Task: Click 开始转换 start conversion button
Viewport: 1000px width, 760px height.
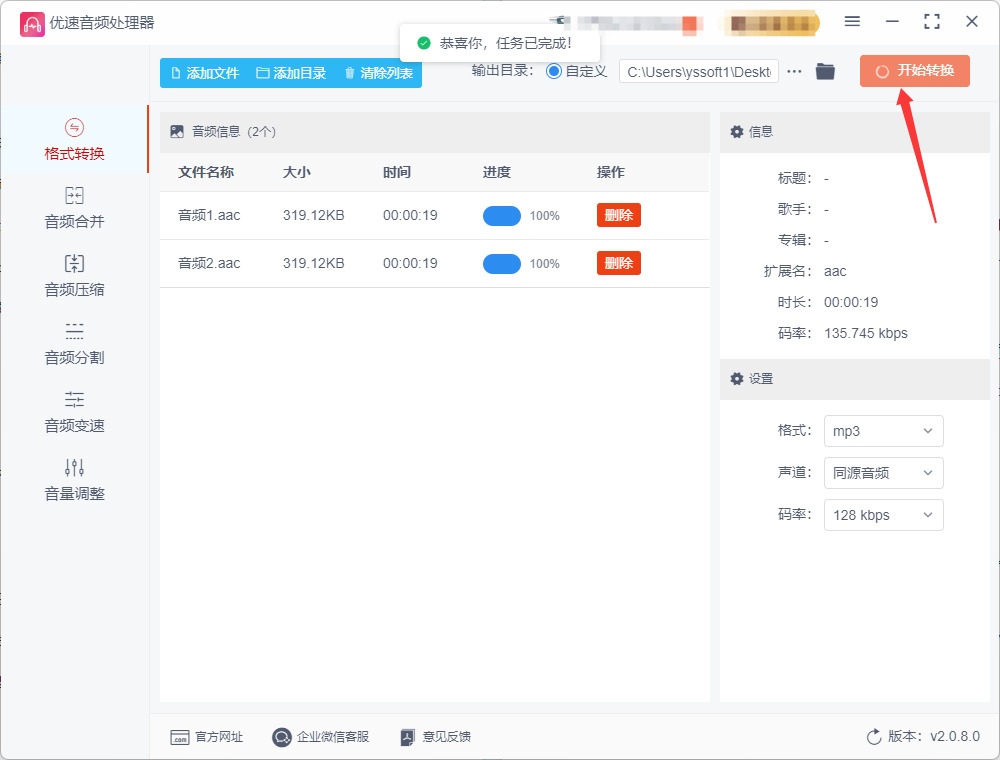Action: (x=915, y=71)
